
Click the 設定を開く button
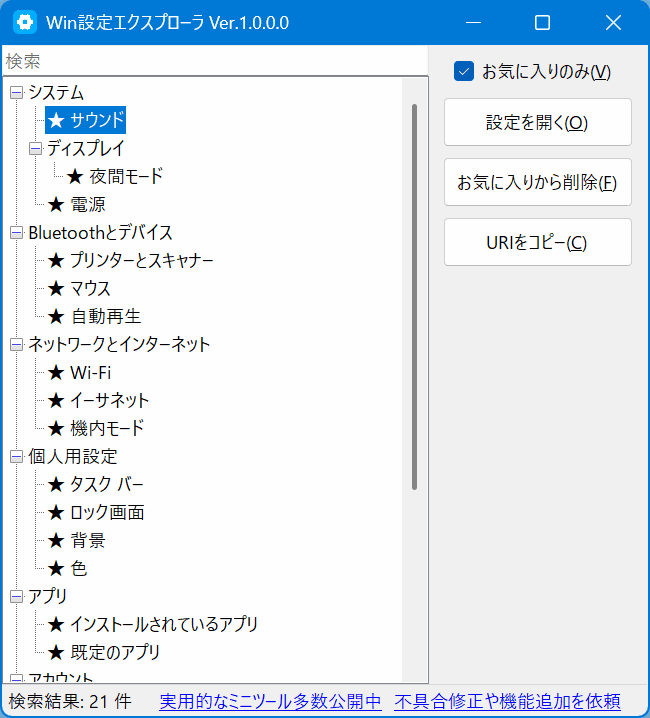point(537,122)
